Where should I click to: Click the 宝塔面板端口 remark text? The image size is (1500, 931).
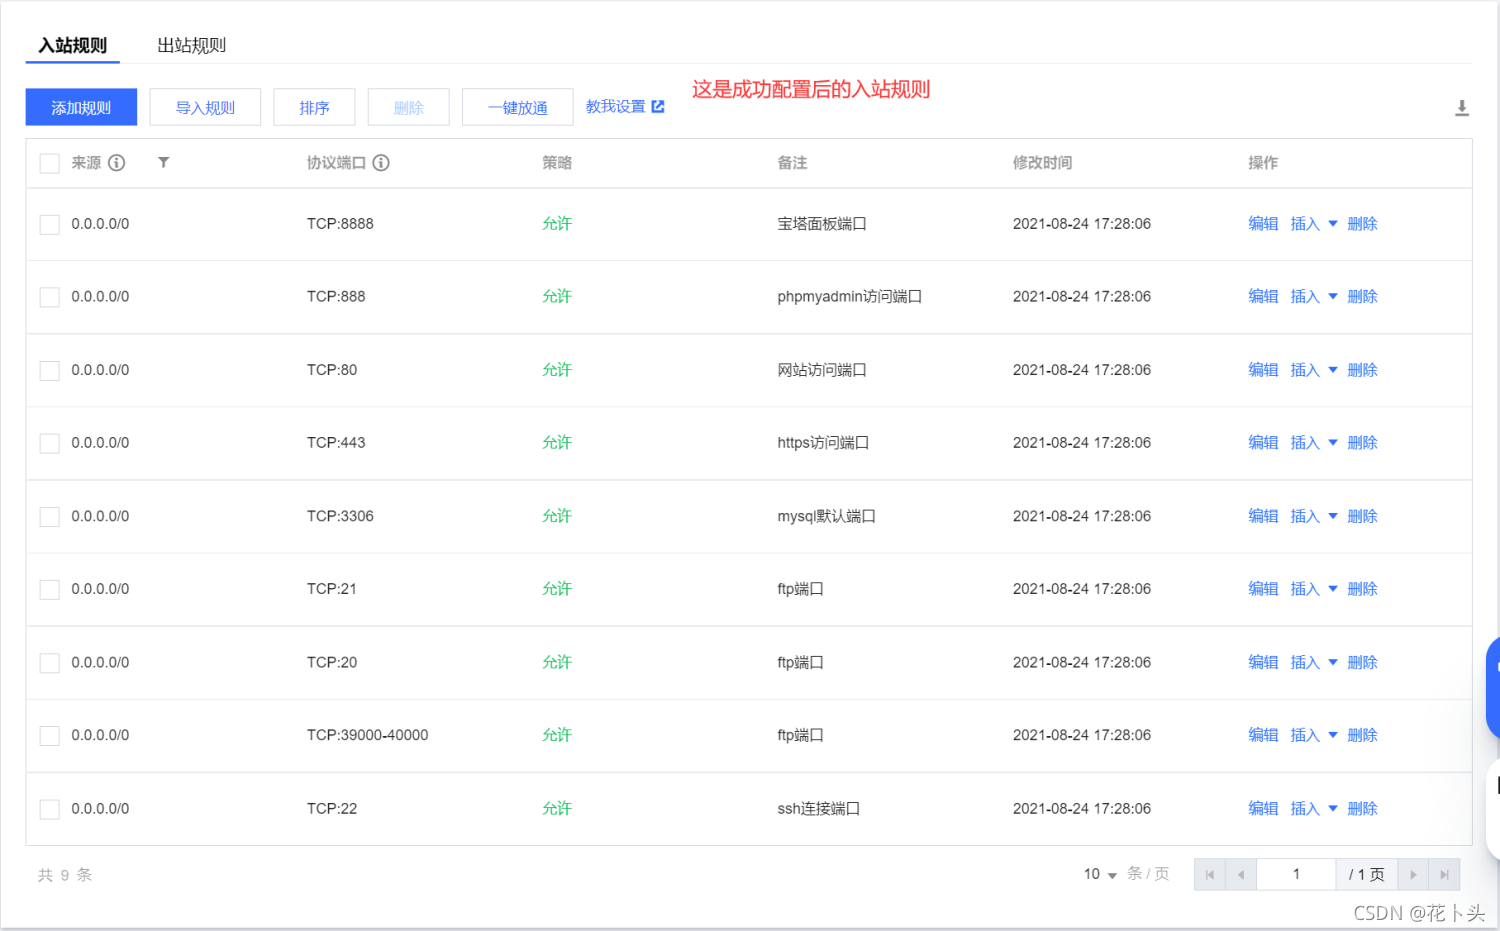tap(822, 224)
